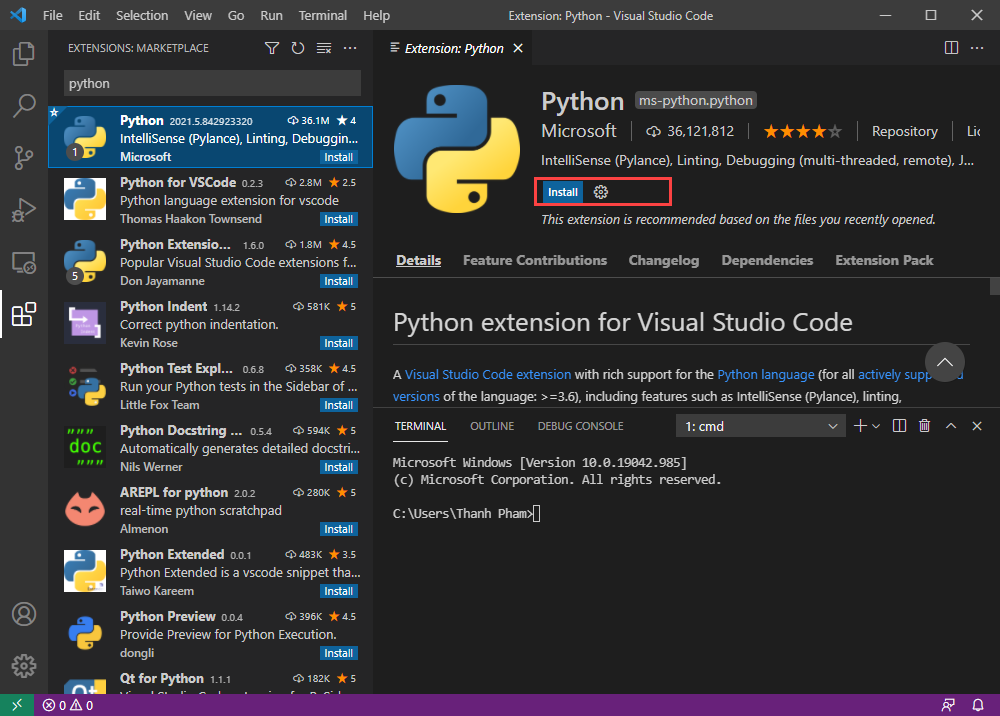The image size is (1000, 716).
Task: Install Python Docstring extension
Action: [x=339, y=467]
